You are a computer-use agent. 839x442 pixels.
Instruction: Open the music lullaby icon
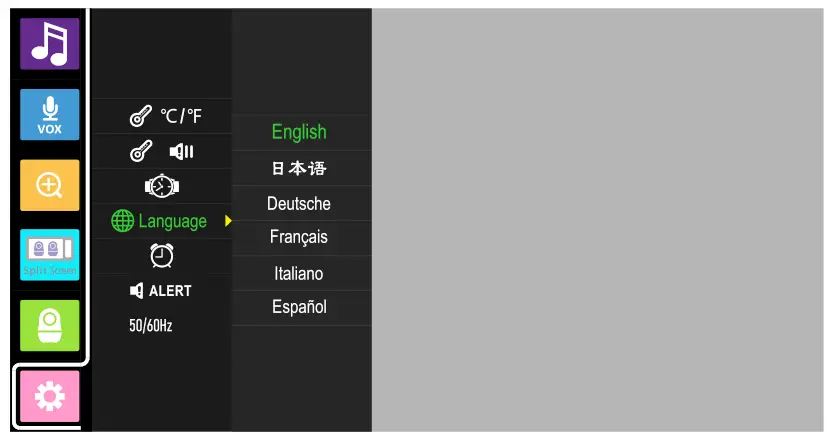(x=50, y=44)
